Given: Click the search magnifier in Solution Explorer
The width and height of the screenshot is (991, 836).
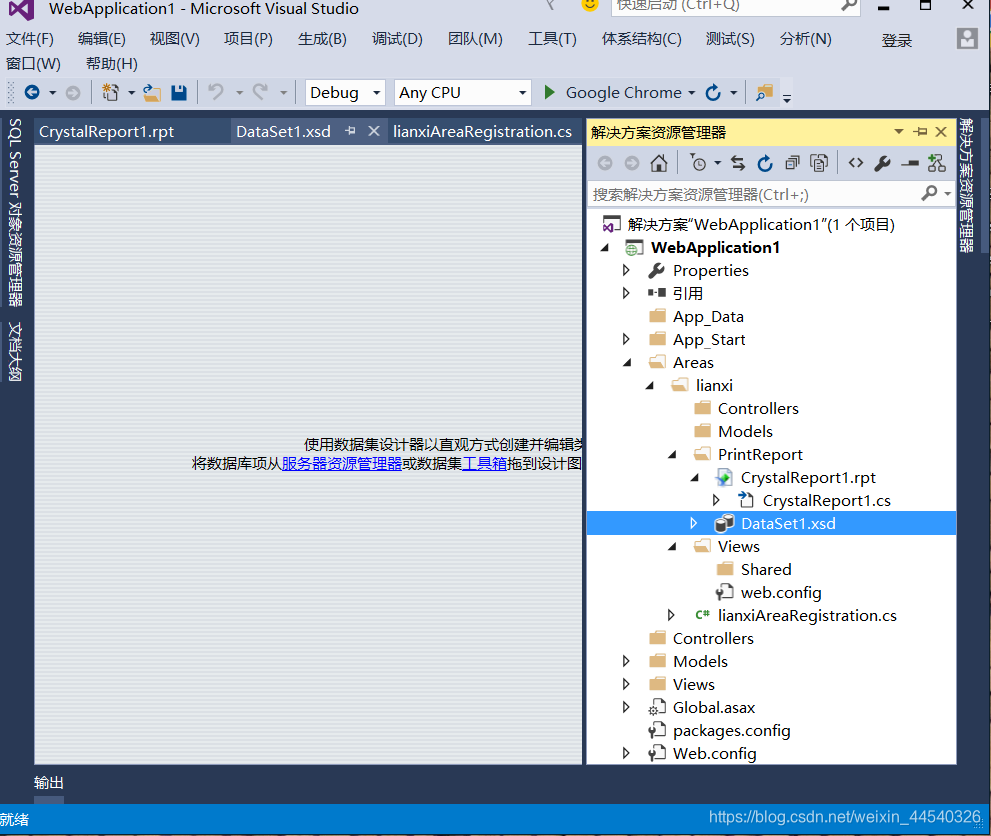Looking at the screenshot, I should [x=930, y=193].
